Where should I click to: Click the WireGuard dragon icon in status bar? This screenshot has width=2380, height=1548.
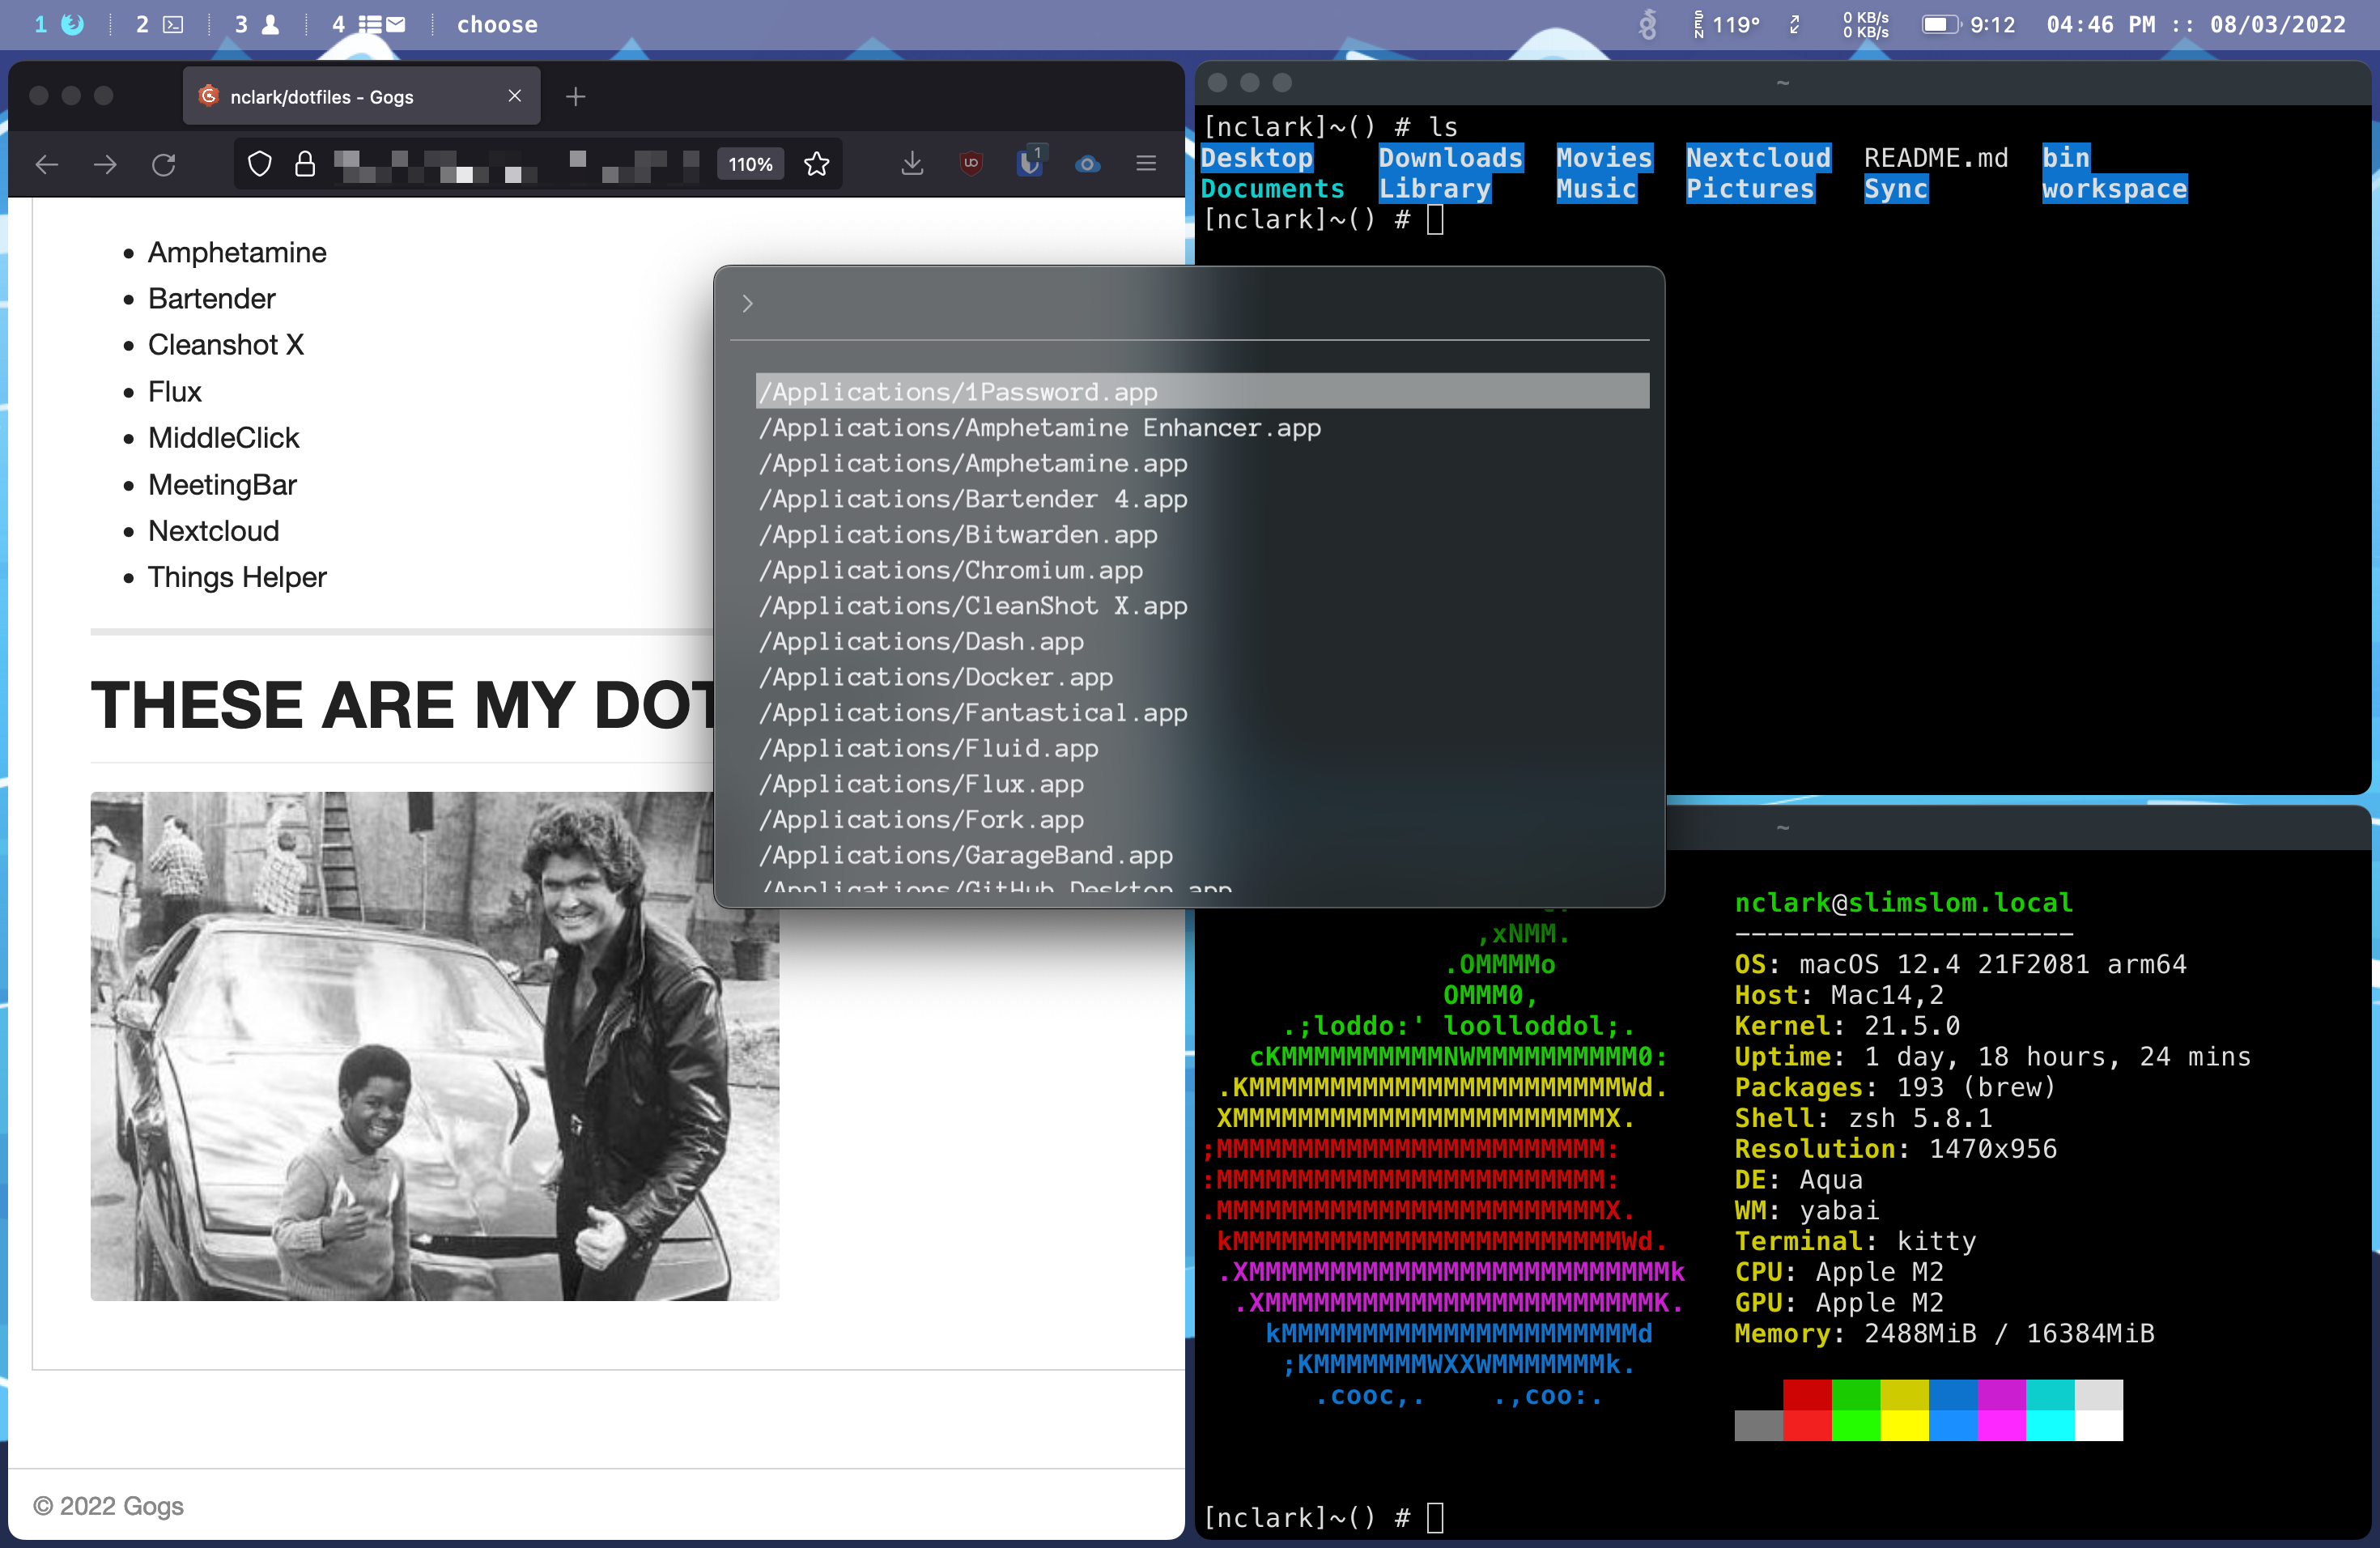(x=1647, y=24)
